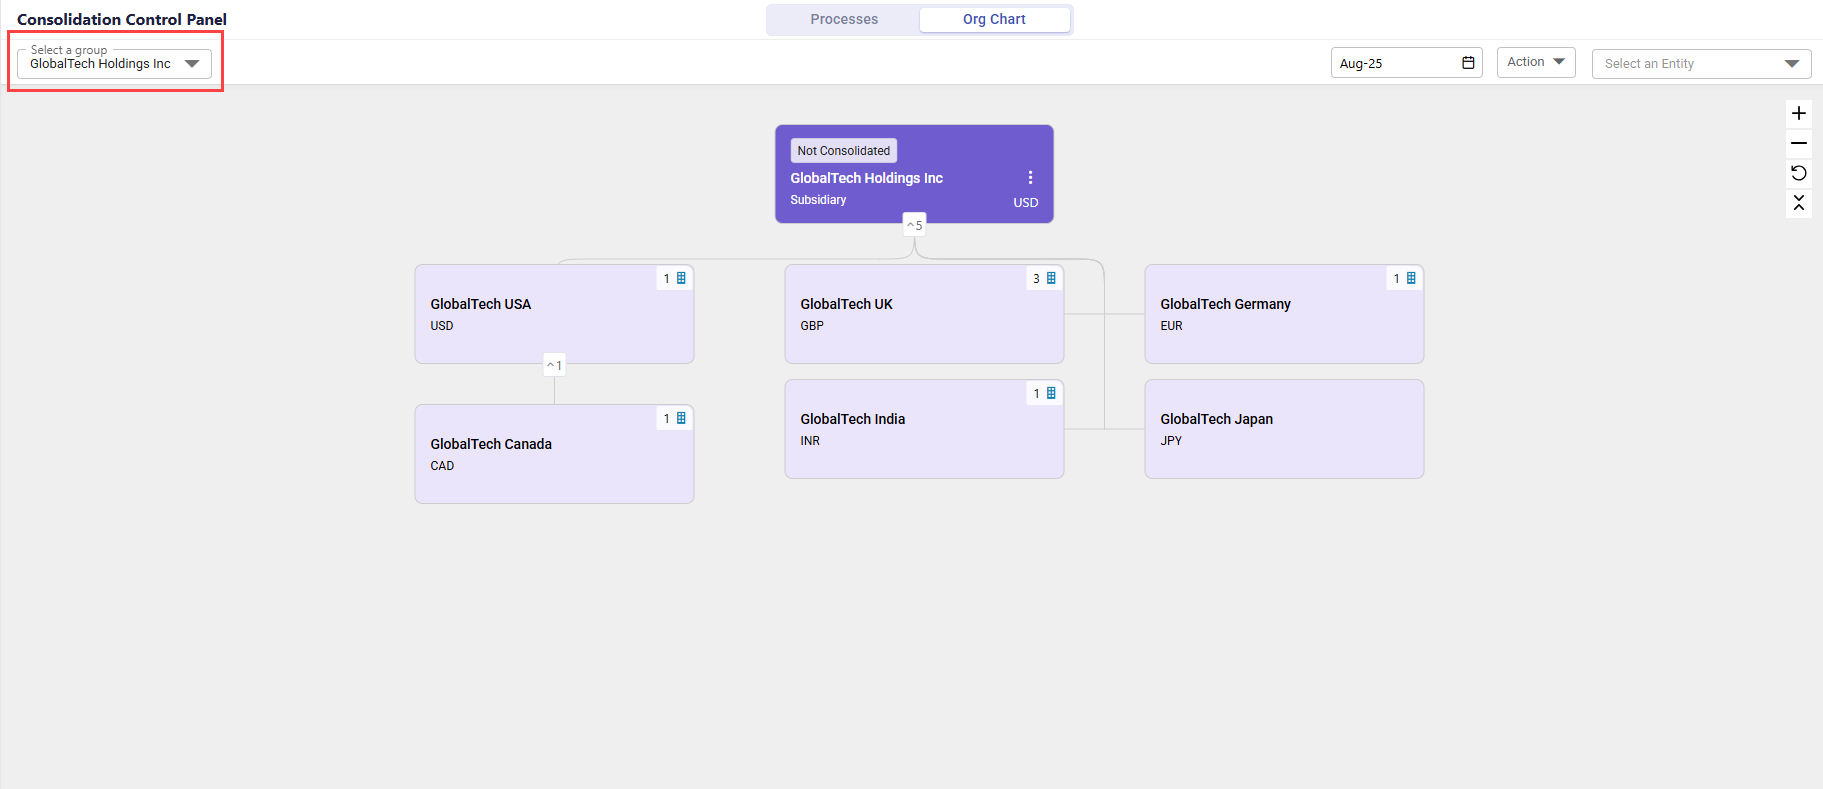Collapse all nodes with the fit icon
This screenshot has width=1823, height=789.
pyautogui.click(x=1798, y=203)
